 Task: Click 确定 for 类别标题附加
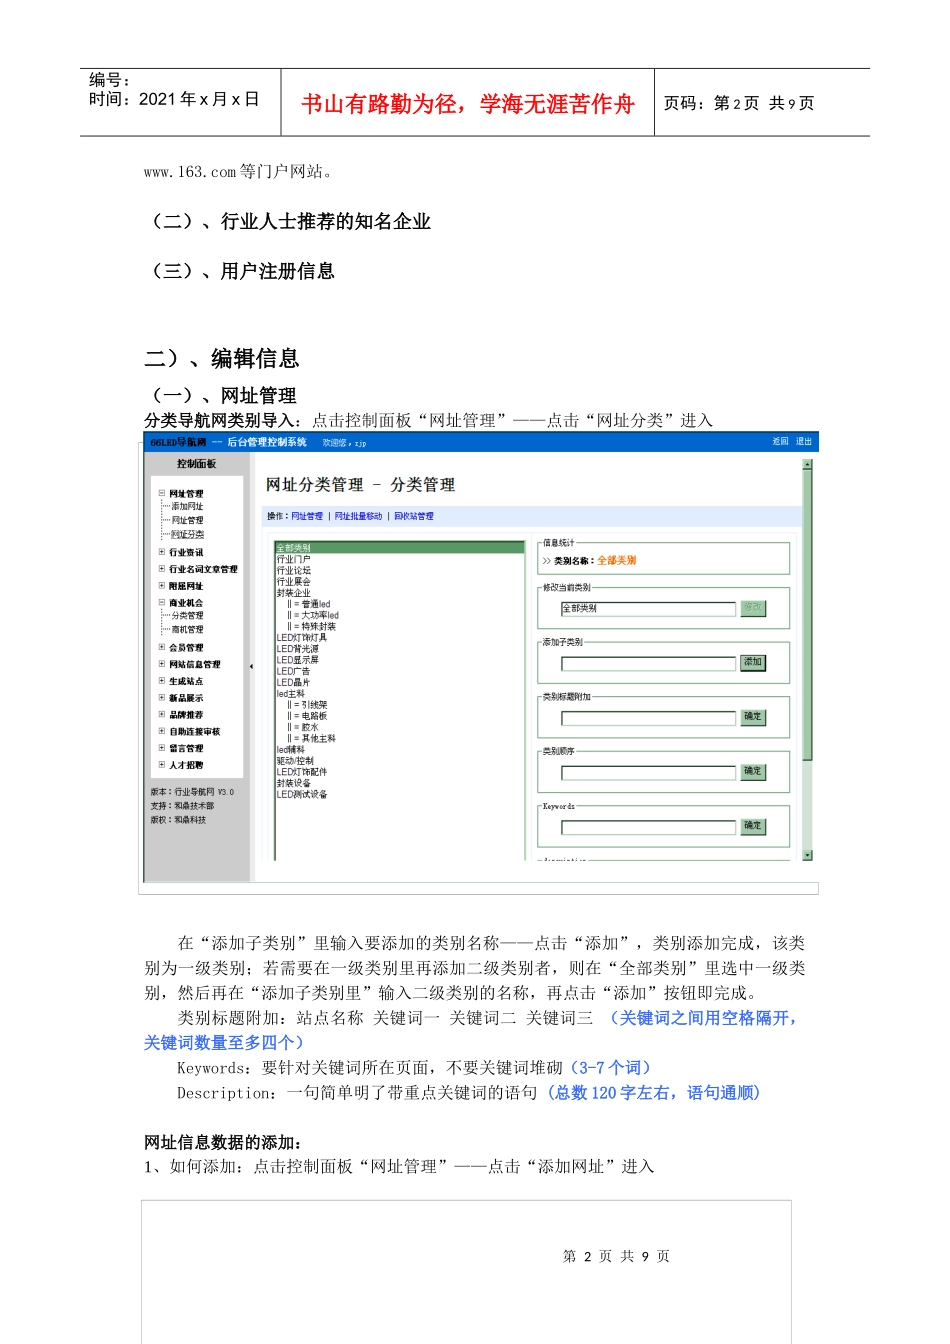pyautogui.click(x=753, y=717)
